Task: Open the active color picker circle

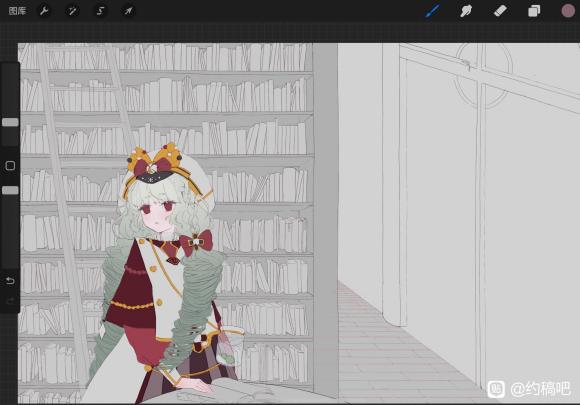Action: click(x=568, y=11)
